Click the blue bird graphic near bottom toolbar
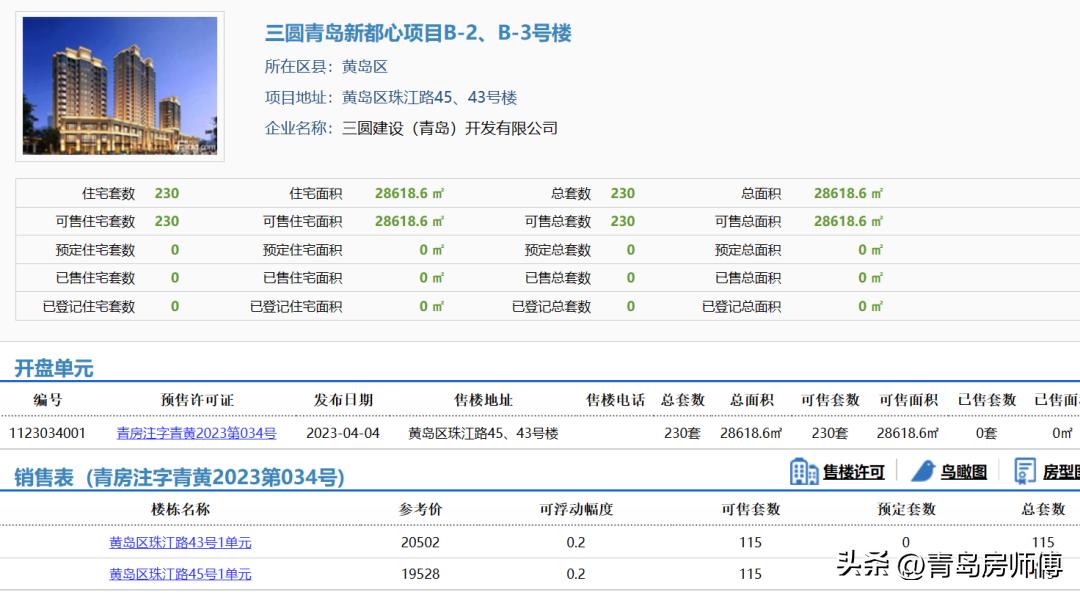 pos(922,470)
